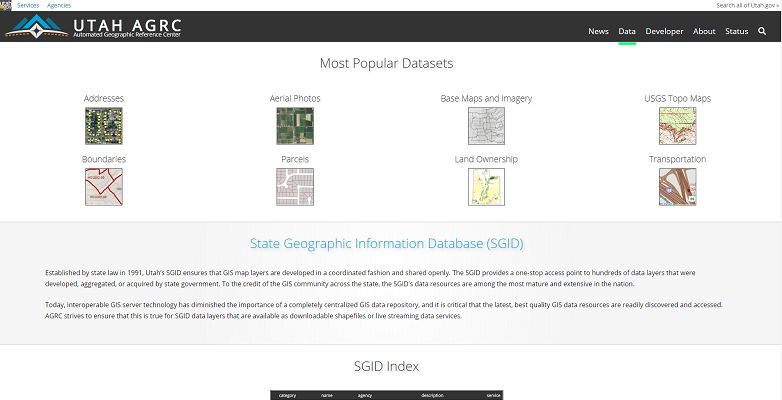782x400 pixels.
Task: Click 'Search all of Utah.gov' link
Action: (748, 5)
